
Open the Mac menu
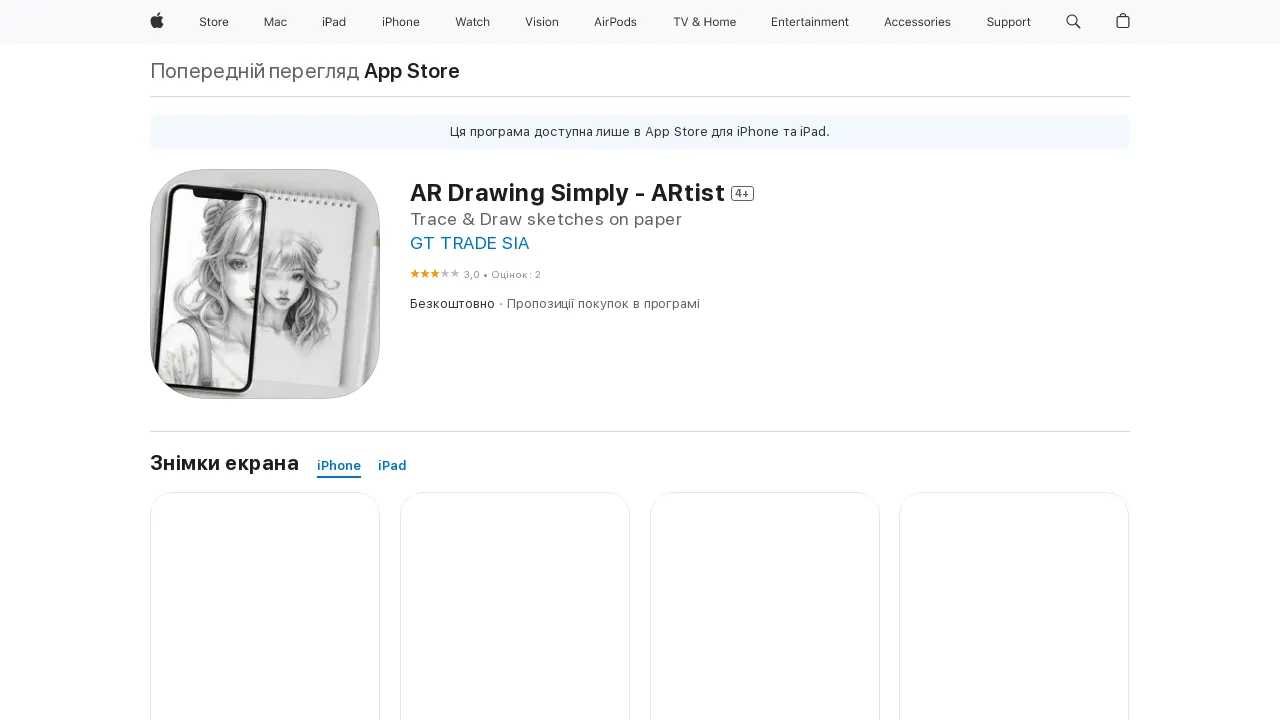[x=275, y=22]
